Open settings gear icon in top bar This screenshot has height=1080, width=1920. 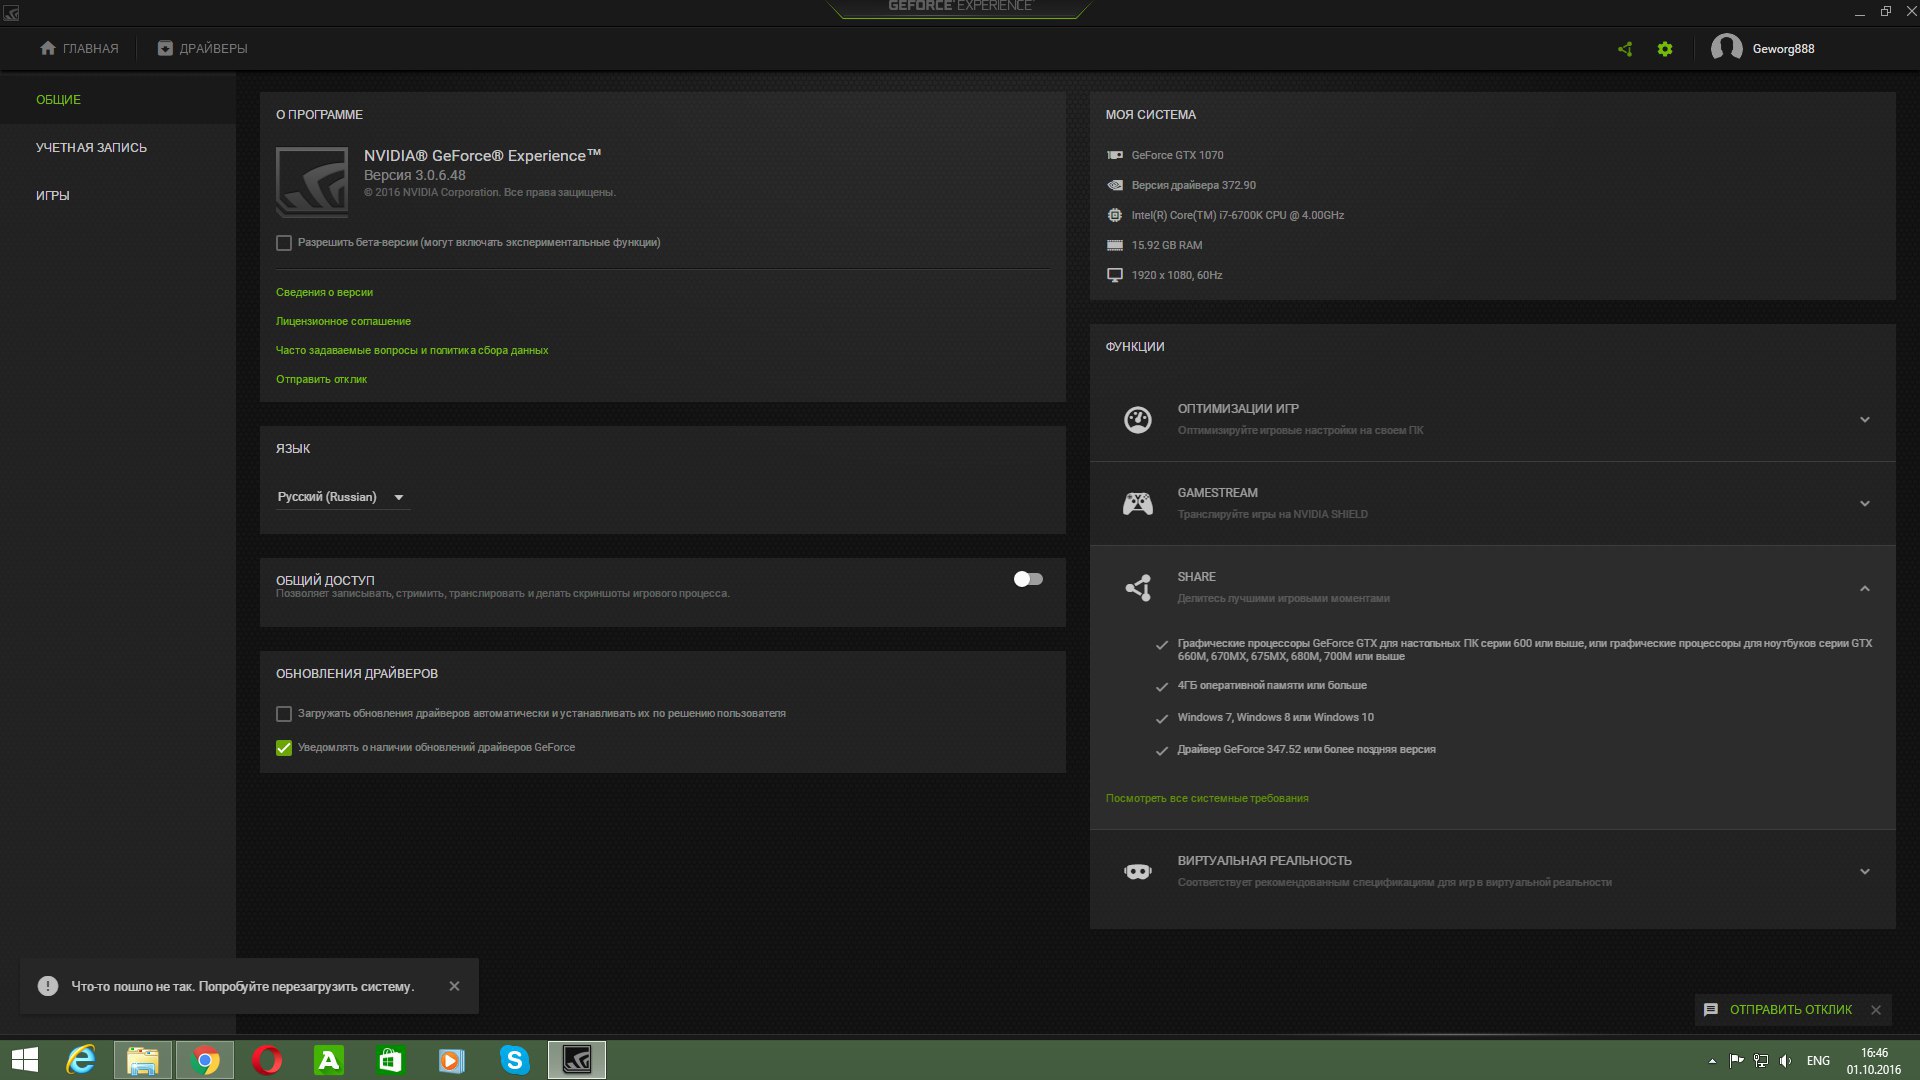tap(1665, 49)
